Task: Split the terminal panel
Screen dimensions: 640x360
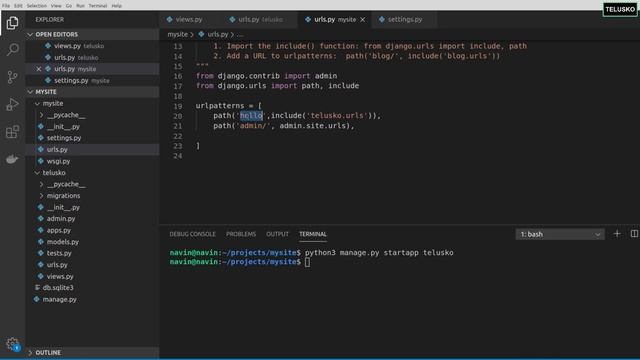Action: pos(634,234)
